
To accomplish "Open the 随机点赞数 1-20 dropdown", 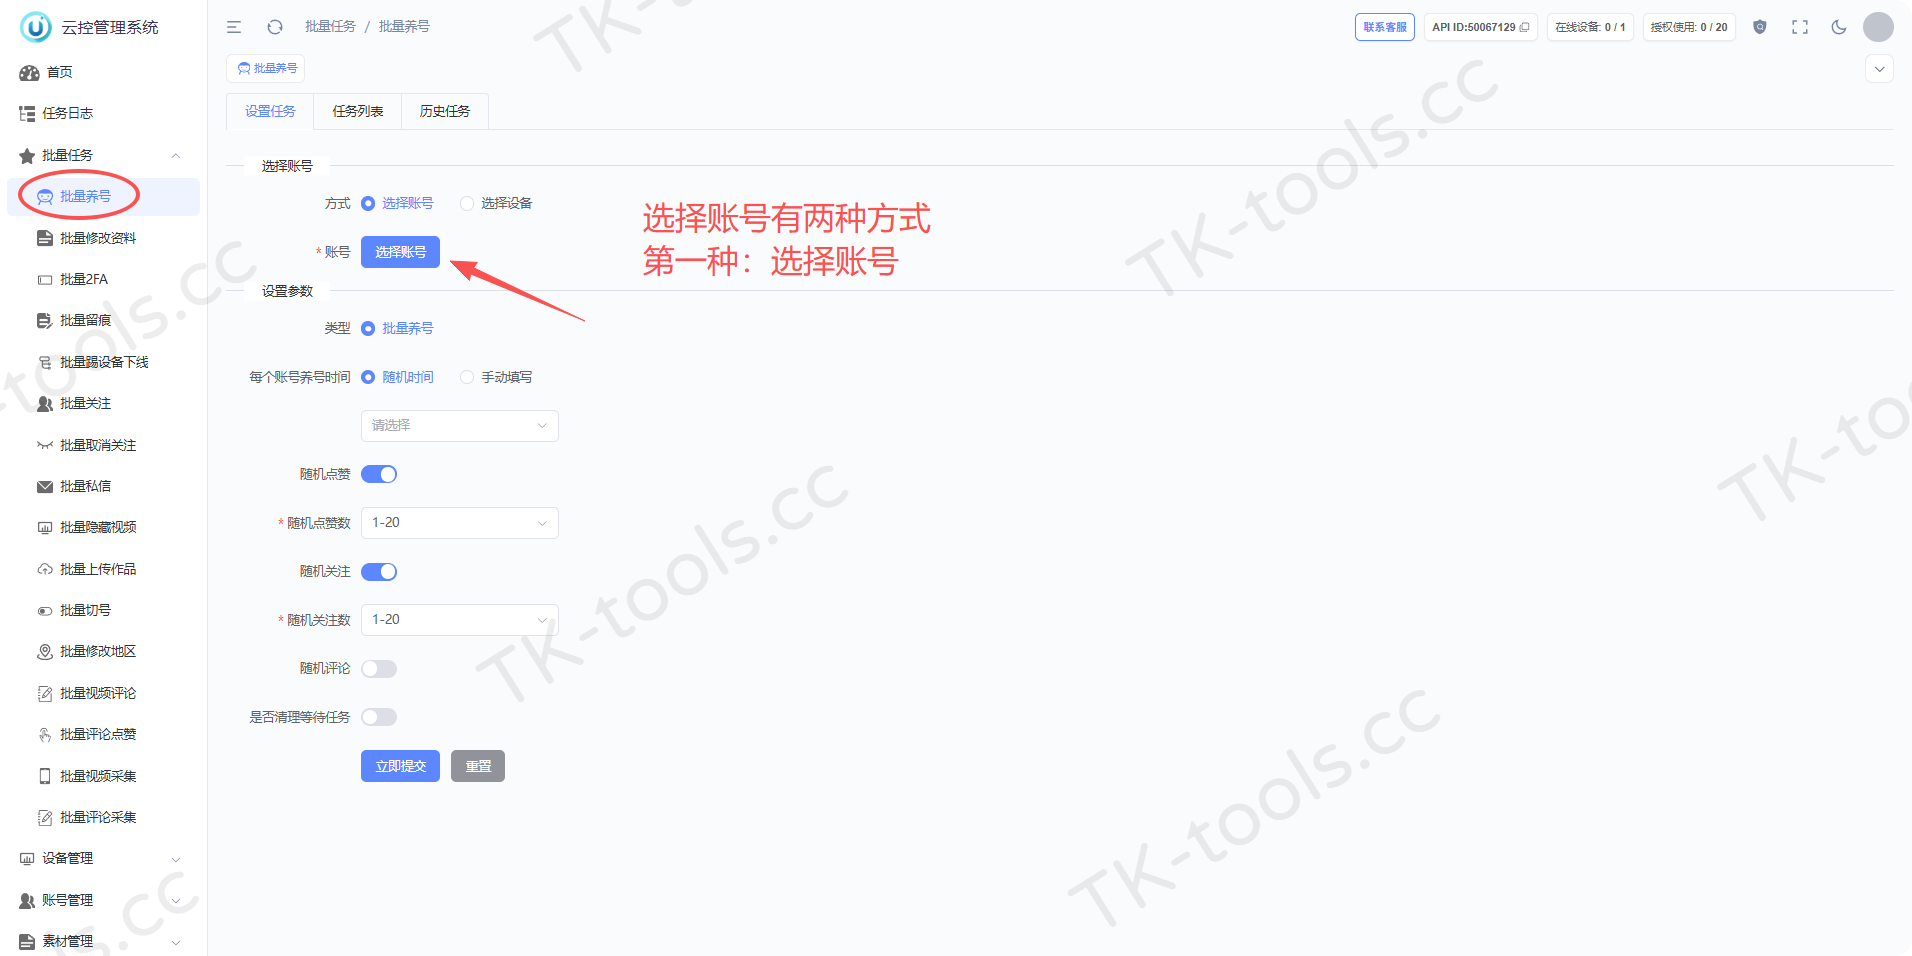I will [x=459, y=523].
